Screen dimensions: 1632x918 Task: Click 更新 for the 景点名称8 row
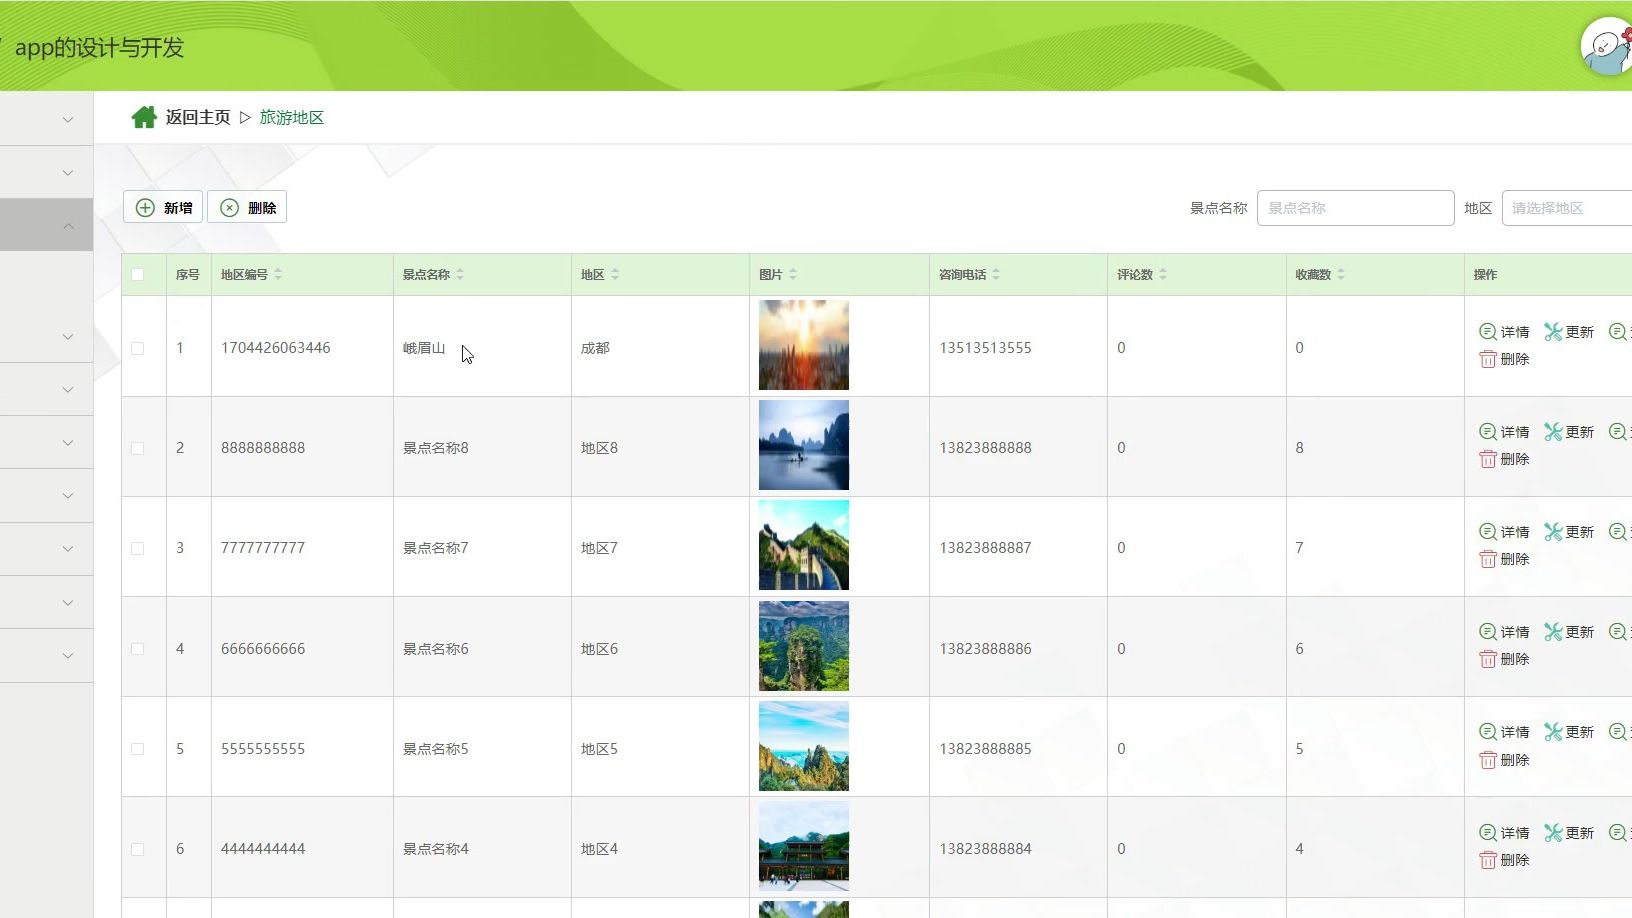1569,432
